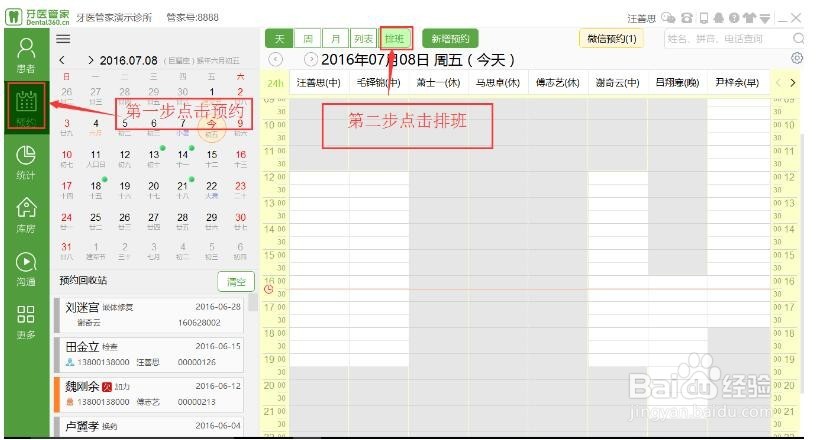Select doctor column 汪善思(中)
820x440 pixels.
pos(318,83)
